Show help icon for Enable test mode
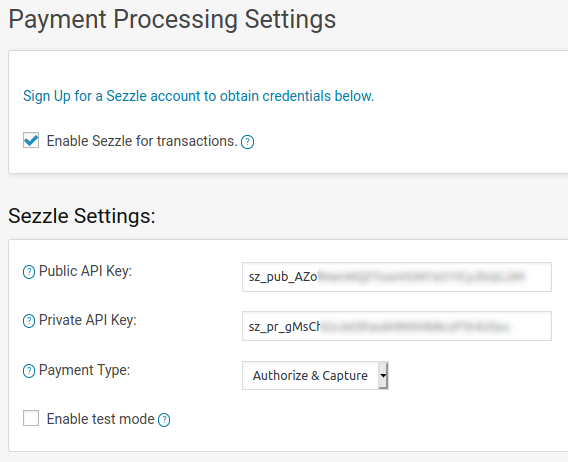This screenshot has height=462, width=568. tap(164, 420)
